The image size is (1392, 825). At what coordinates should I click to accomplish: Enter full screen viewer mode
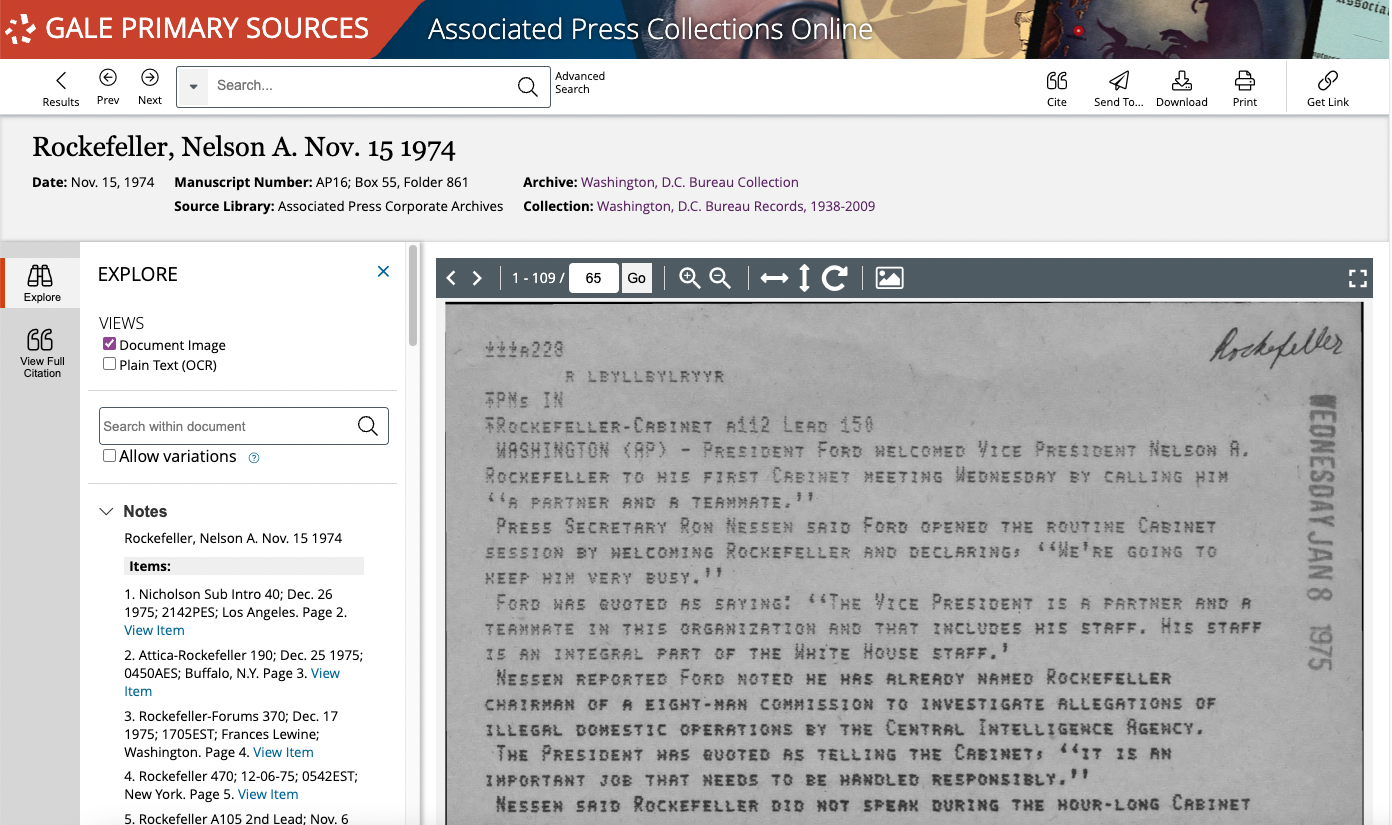(1357, 279)
